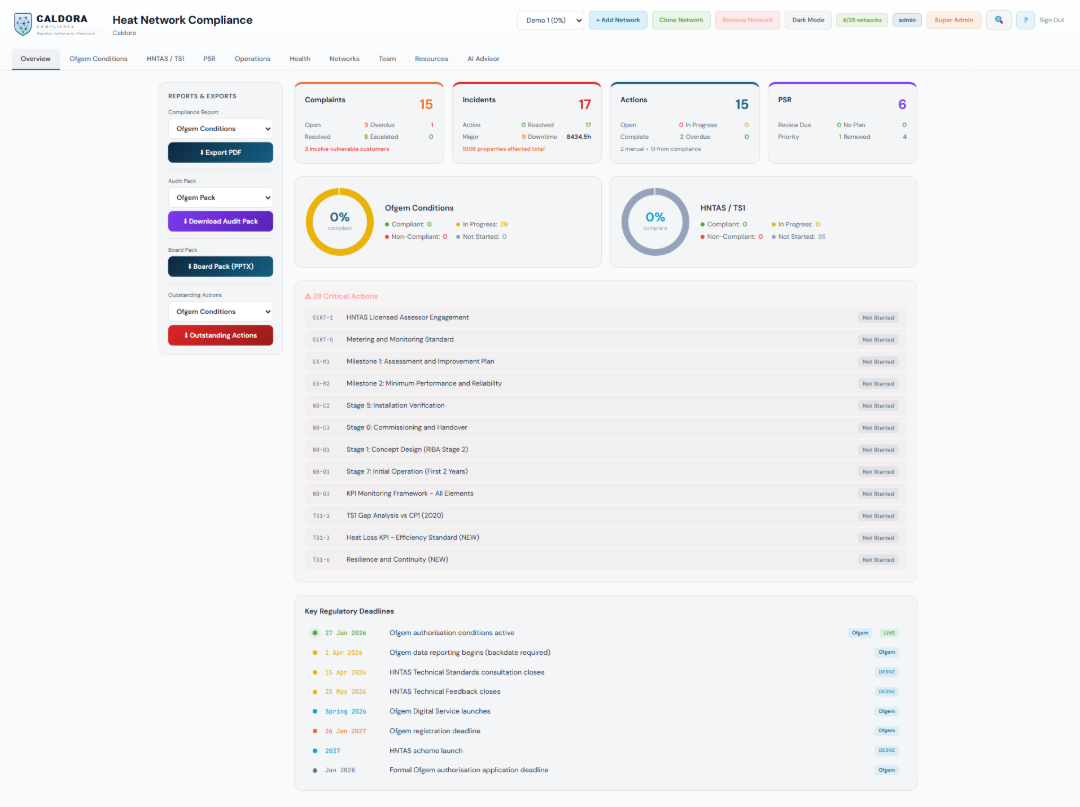Viewport: 1080px width, 807px height.
Task: Click the Not Started status on CERT-1 row
Action: click(878, 315)
